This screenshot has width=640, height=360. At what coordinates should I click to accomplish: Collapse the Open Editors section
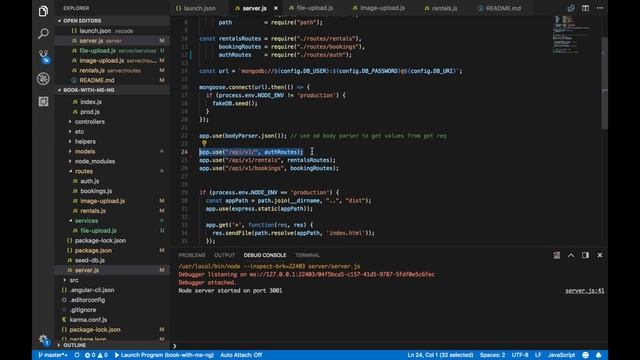pos(112,21)
